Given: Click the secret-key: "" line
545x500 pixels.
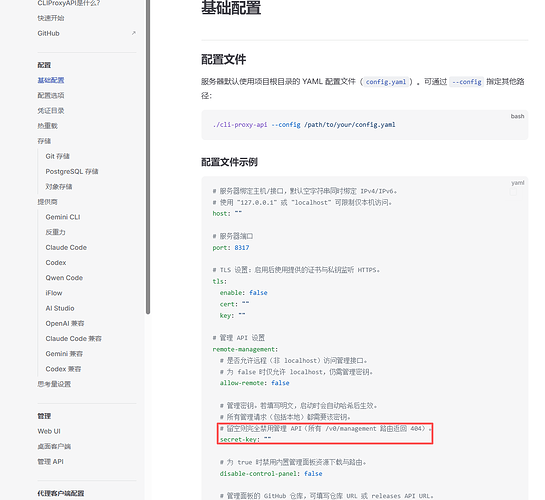Looking at the screenshot, I should coord(245,440).
